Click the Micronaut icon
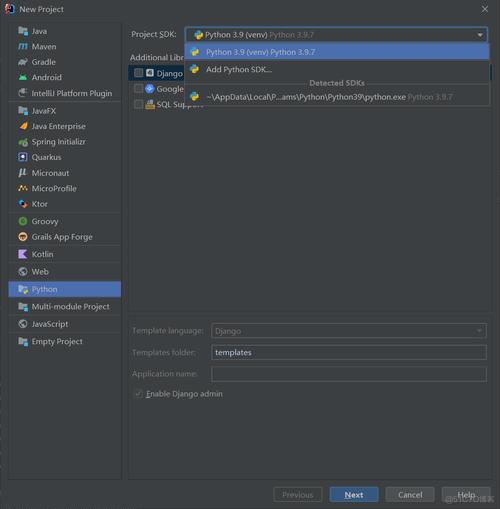 point(23,173)
